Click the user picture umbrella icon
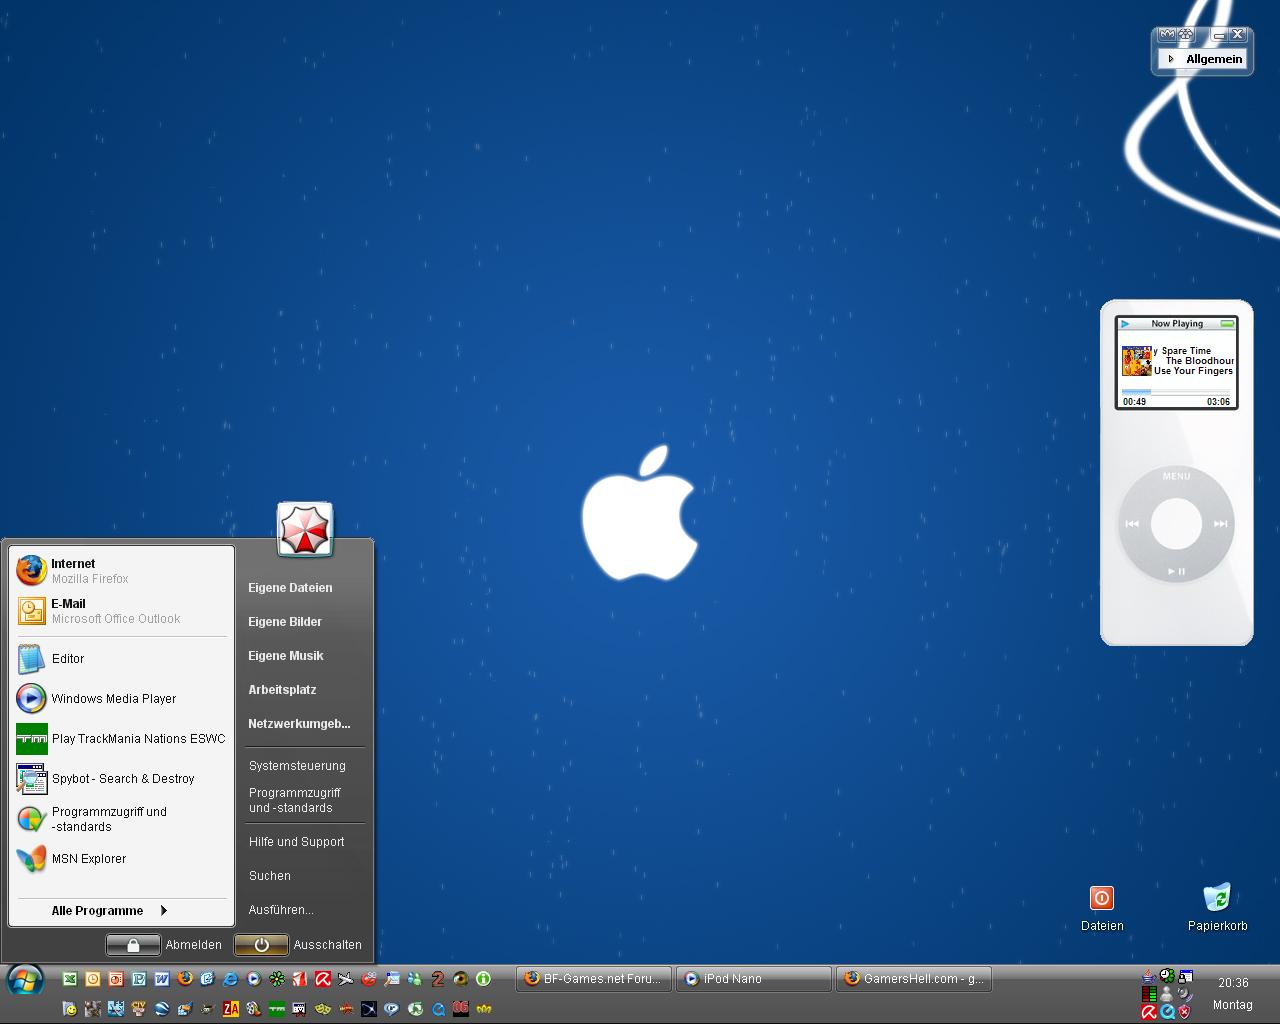Screen dimensions: 1280x1024 point(304,529)
